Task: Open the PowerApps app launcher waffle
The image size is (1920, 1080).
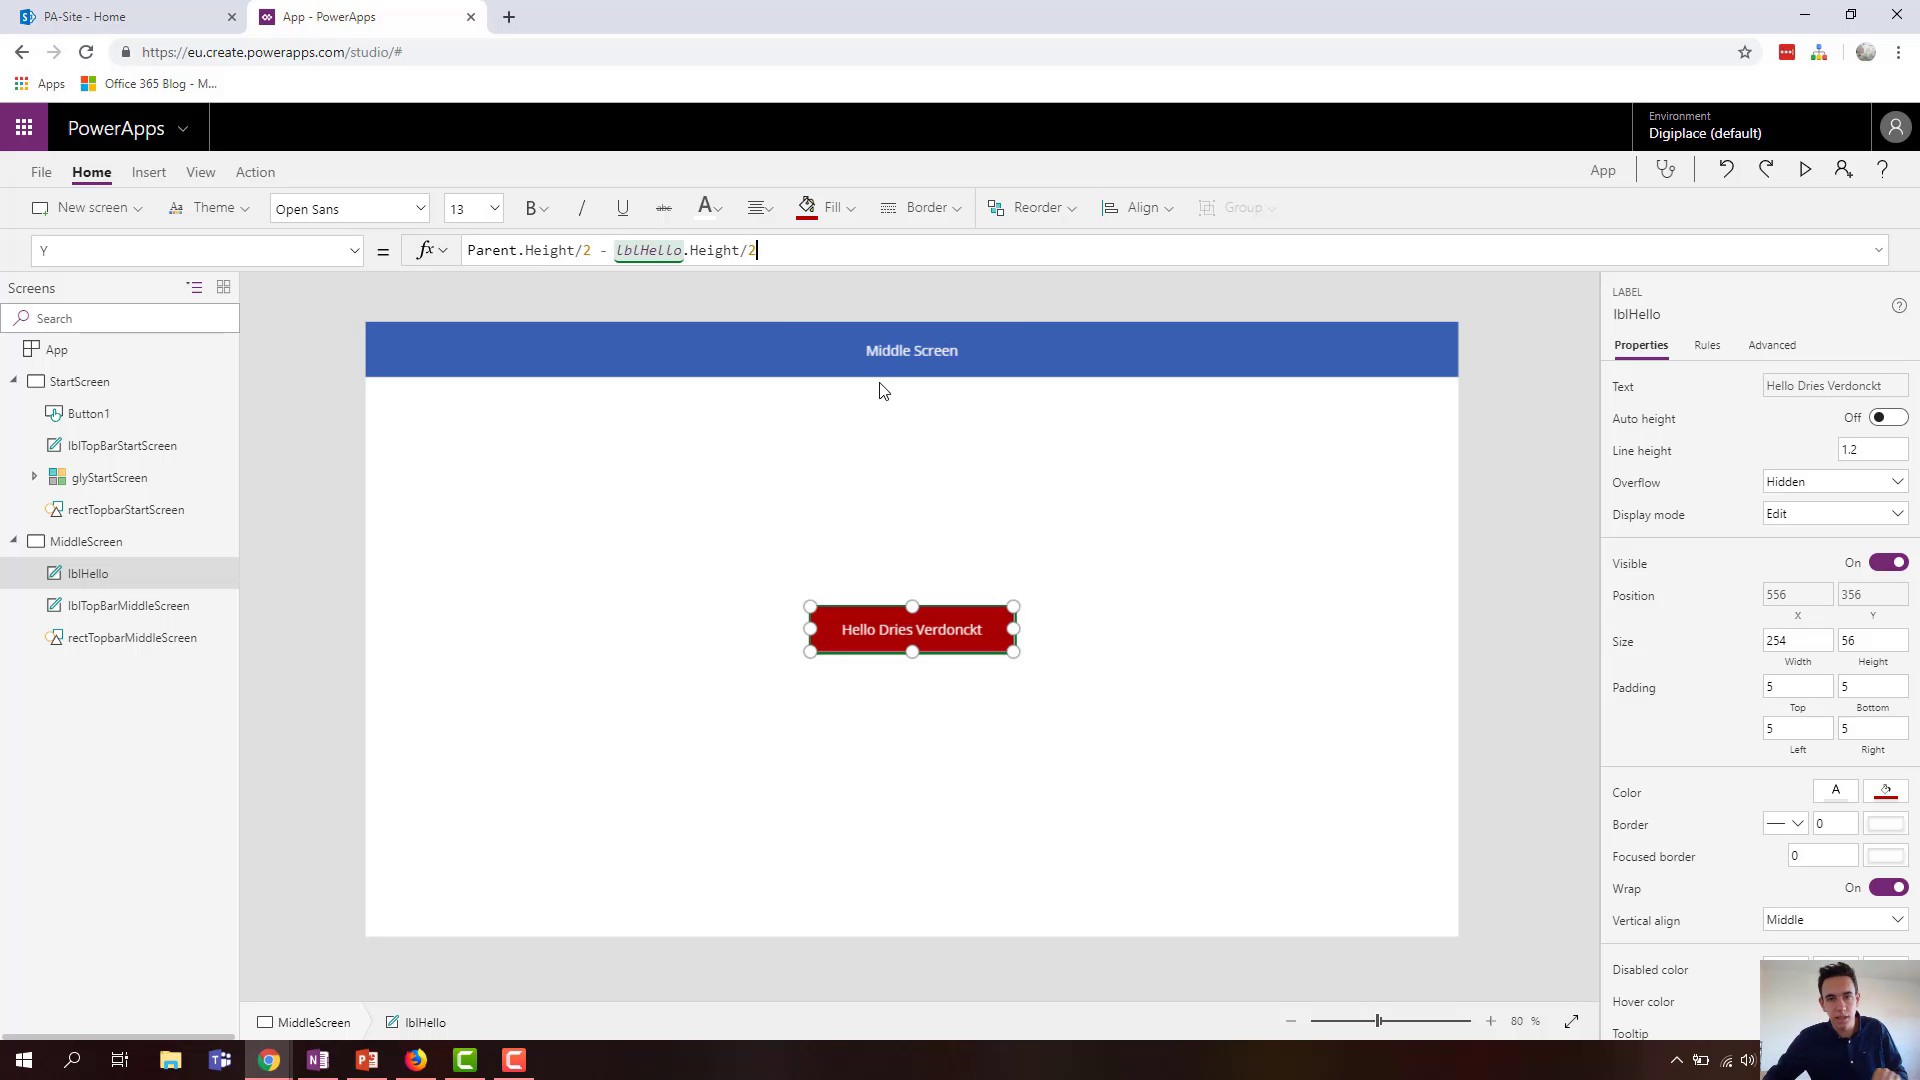Action: click(24, 127)
